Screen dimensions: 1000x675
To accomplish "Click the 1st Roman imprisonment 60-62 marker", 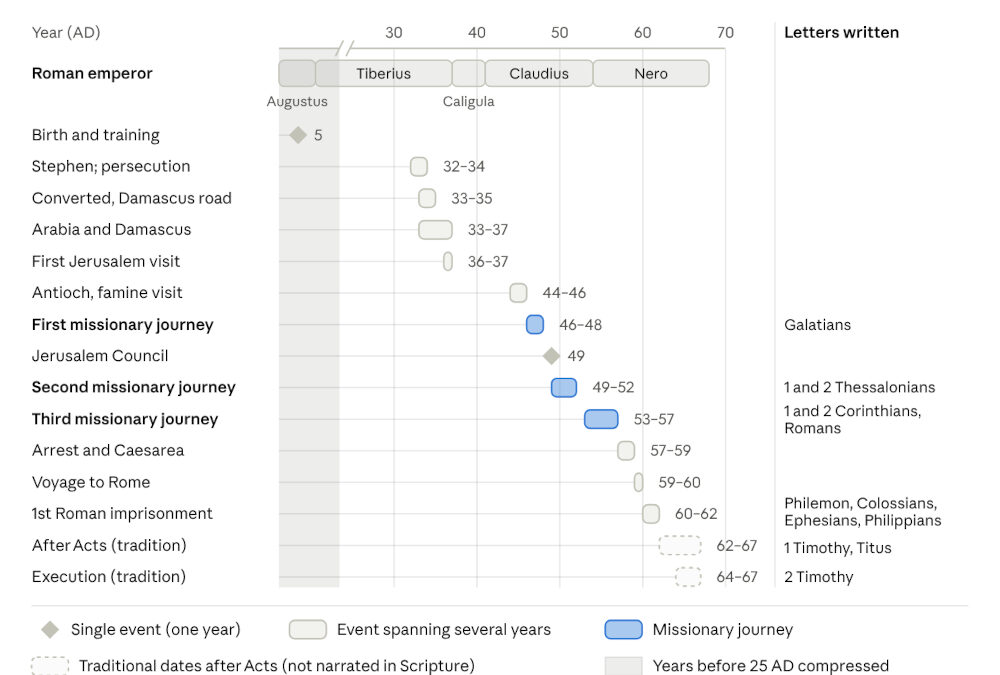I will pyautogui.click(x=651, y=514).
